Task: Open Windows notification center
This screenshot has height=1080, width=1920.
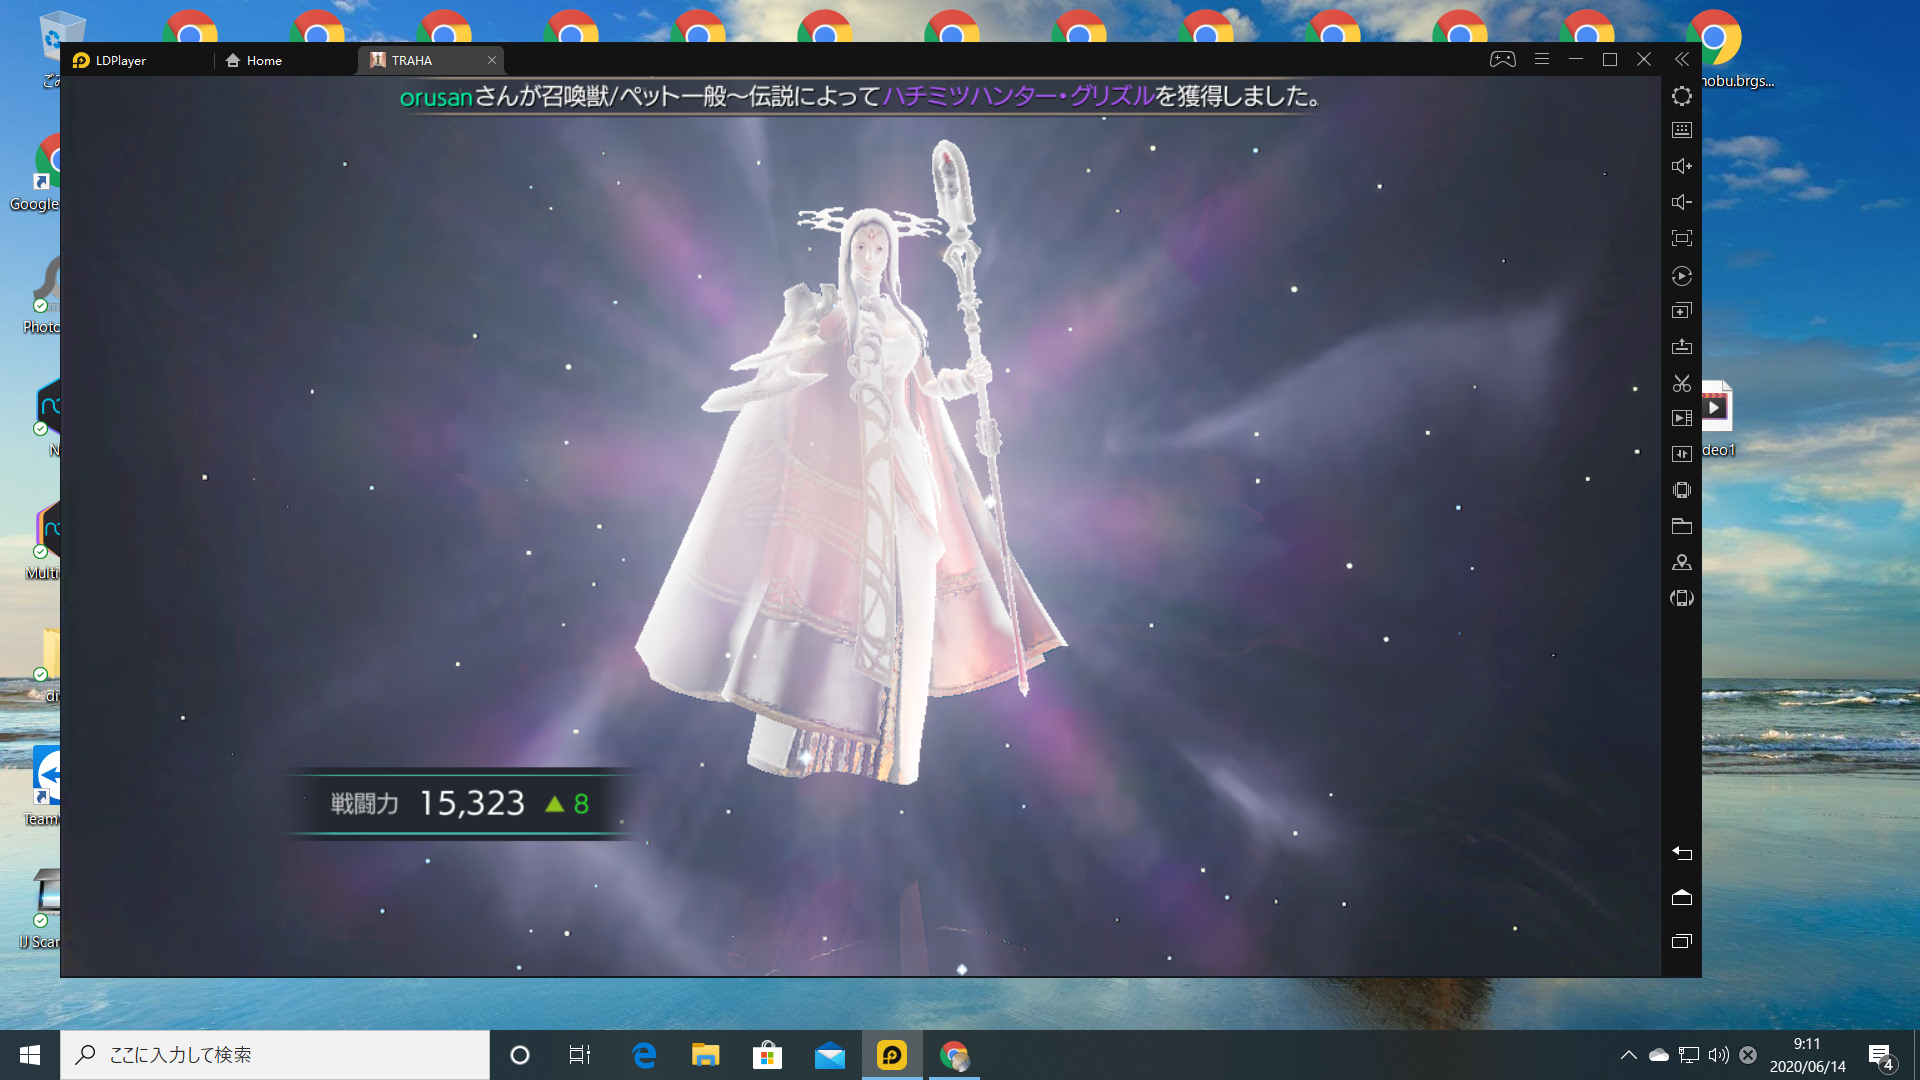Action: click(1881, 1055)
